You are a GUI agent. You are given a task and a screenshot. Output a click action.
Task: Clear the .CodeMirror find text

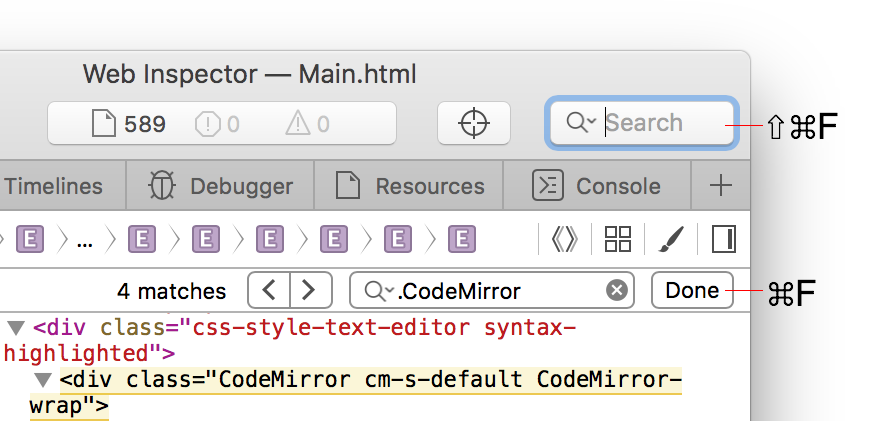617,290
